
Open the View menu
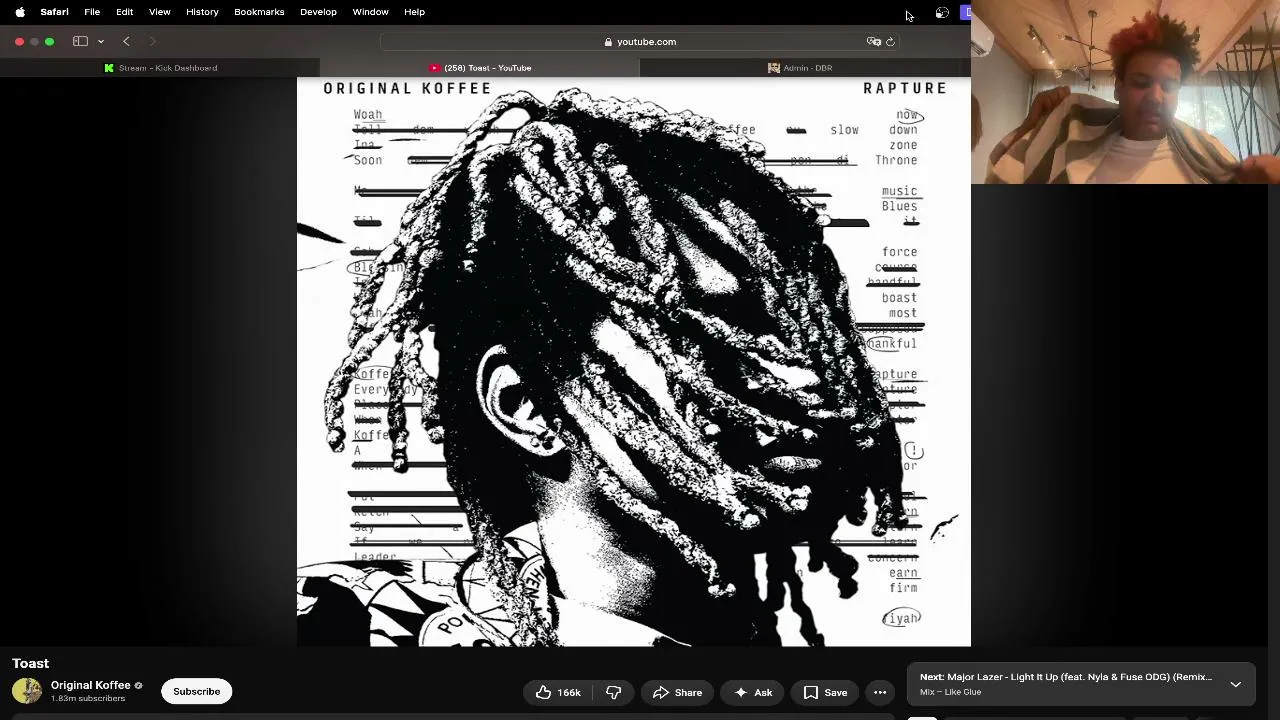tap(159, 12)
